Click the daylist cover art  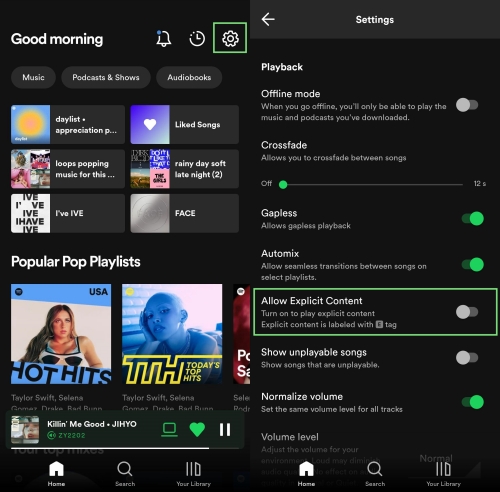click(x=31, y=125)
